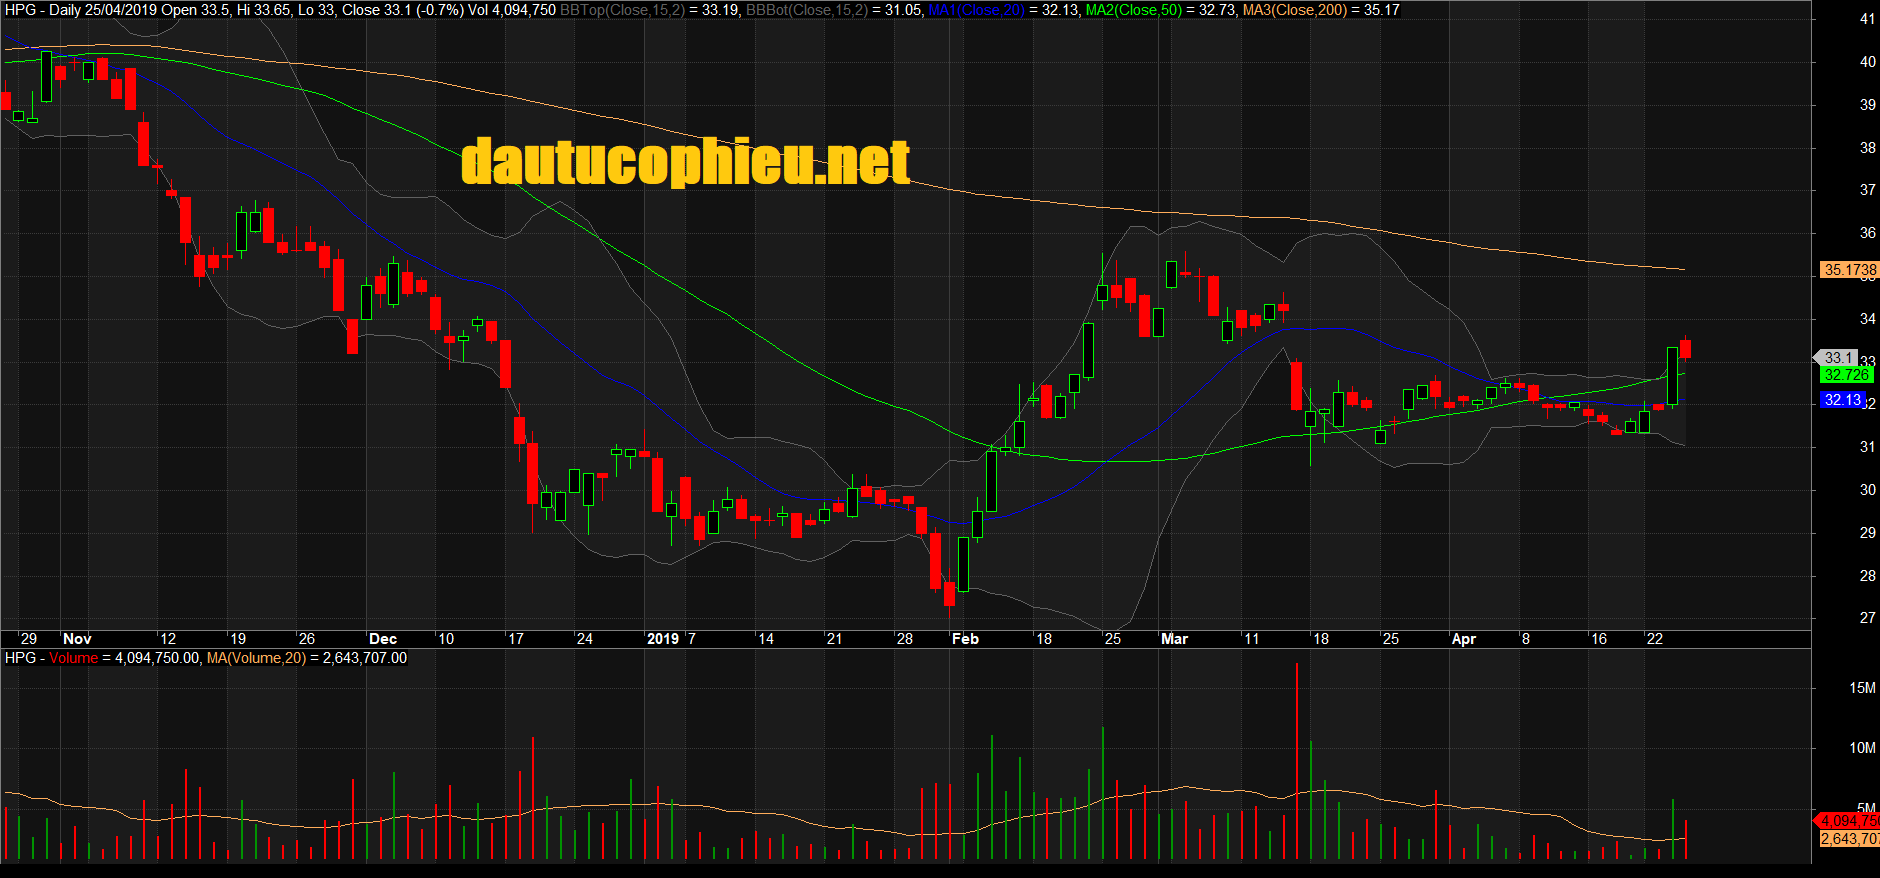1880x878 pixels.
Task: Click the Dec marker on date axis
Action: coord(382,639)
